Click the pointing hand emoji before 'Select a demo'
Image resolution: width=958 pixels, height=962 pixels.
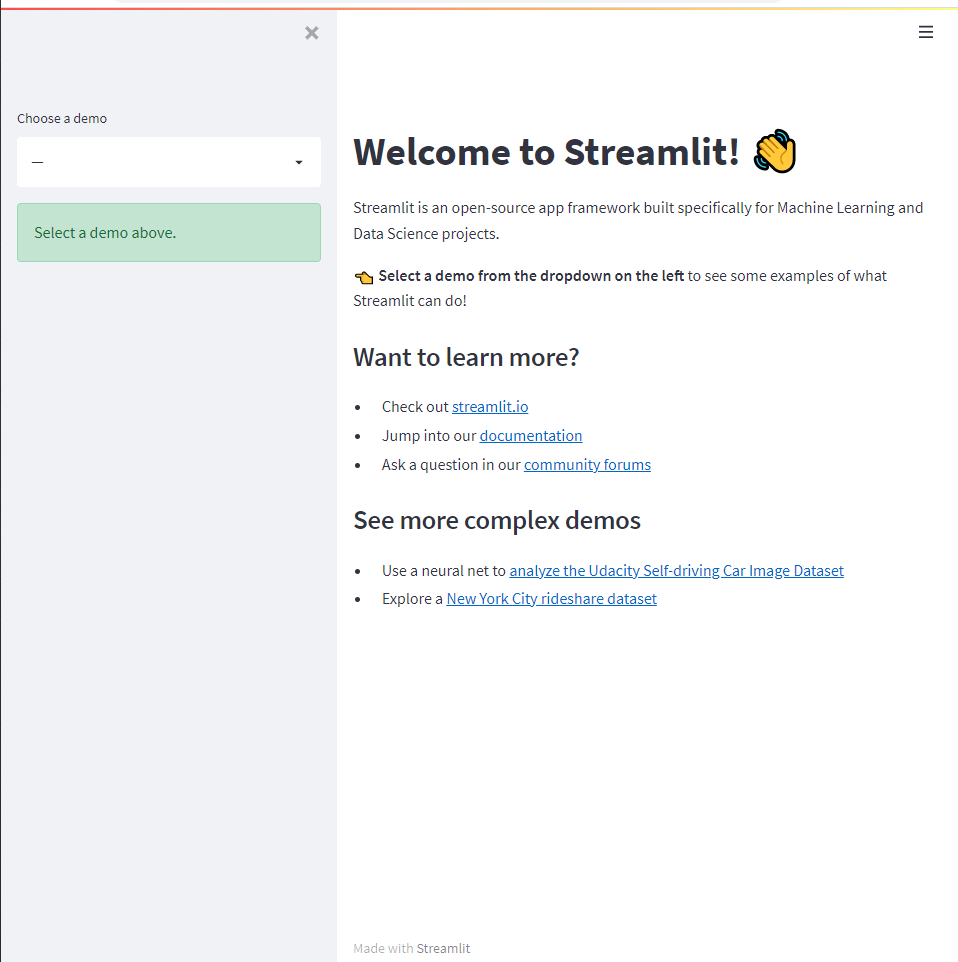pyautogui.click(x=363, y=277)
